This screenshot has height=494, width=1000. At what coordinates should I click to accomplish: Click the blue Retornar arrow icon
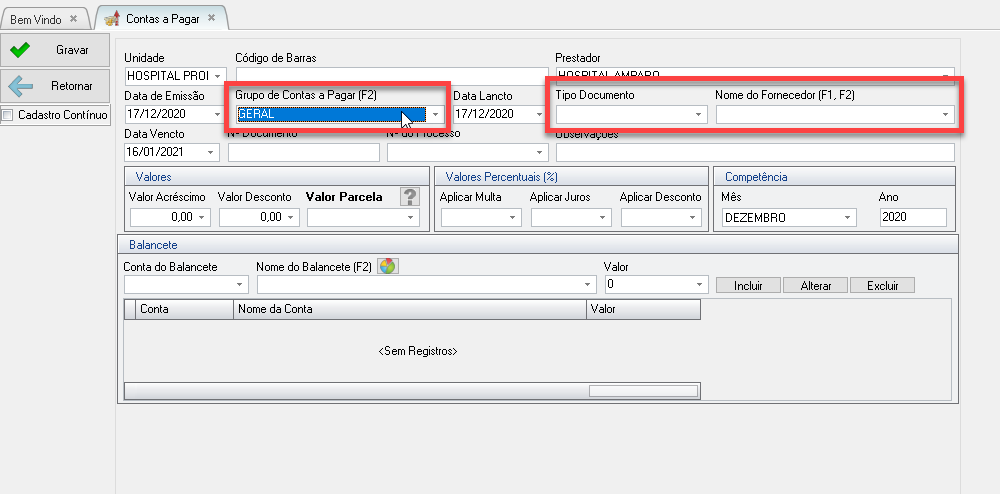(21, 86)
